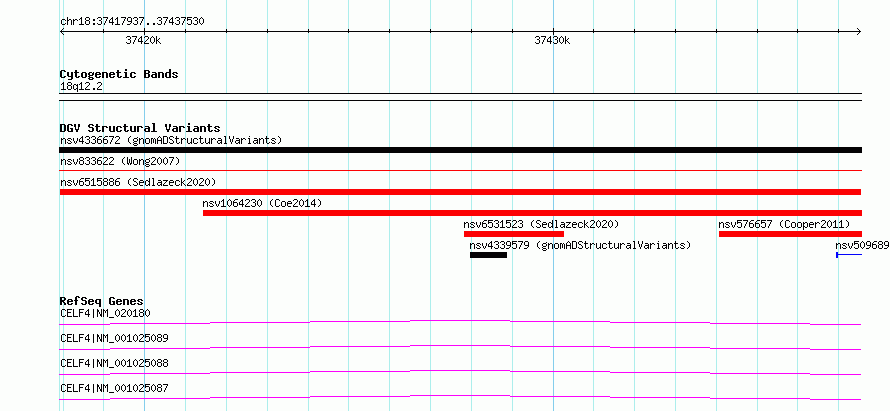
Task: Open CELF4|NM_001025089 transcript label
Action: (x=114, y=338)
